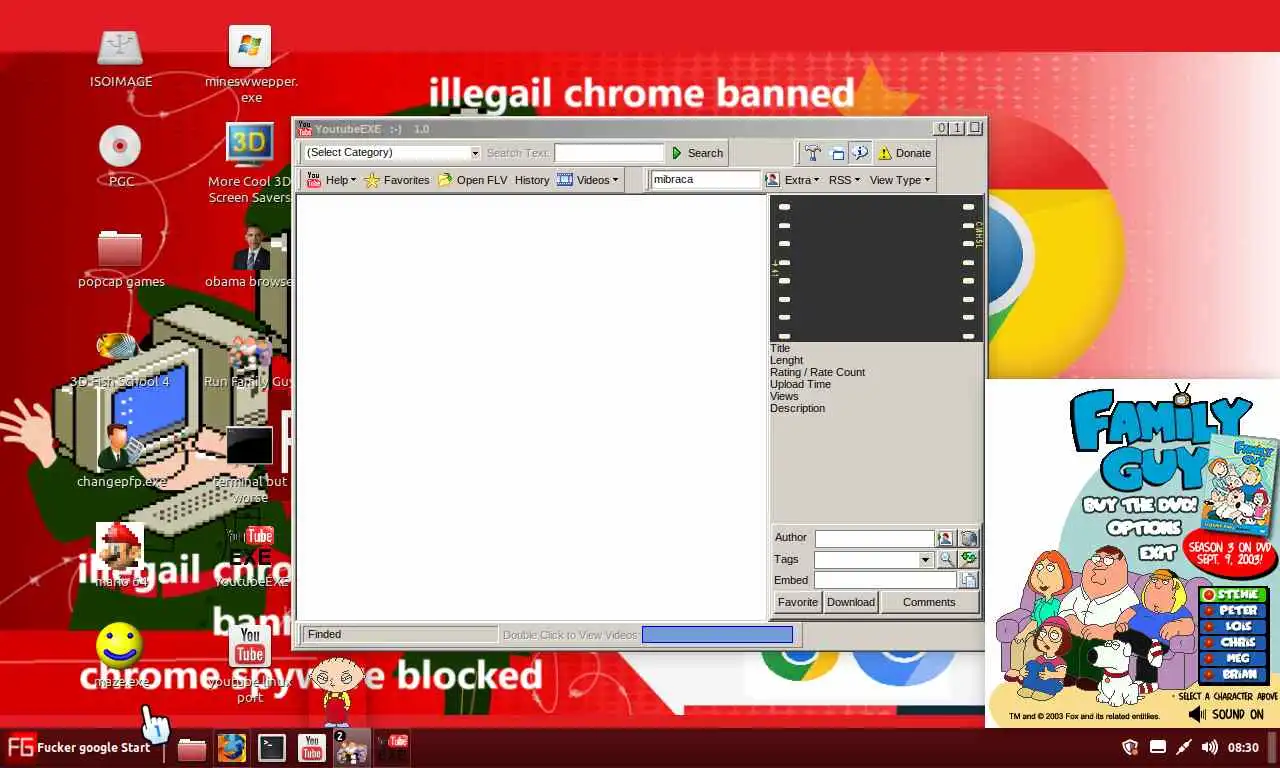
Task: Open the terminal but worse icon
Action: click(x=250, y=464)
